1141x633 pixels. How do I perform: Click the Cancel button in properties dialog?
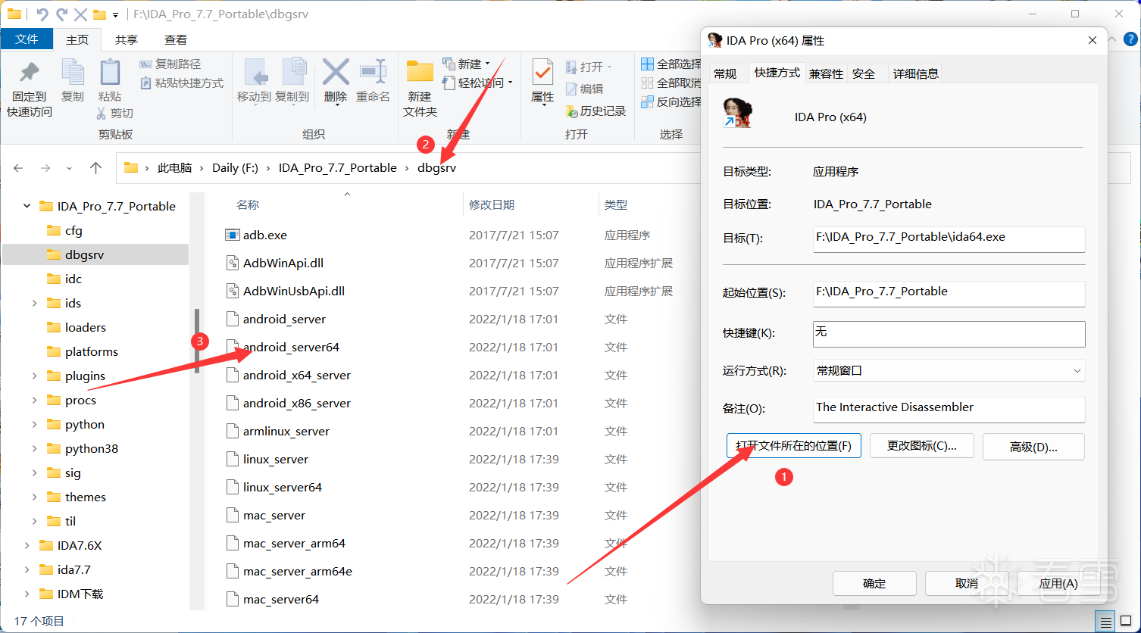pos(966,584)
